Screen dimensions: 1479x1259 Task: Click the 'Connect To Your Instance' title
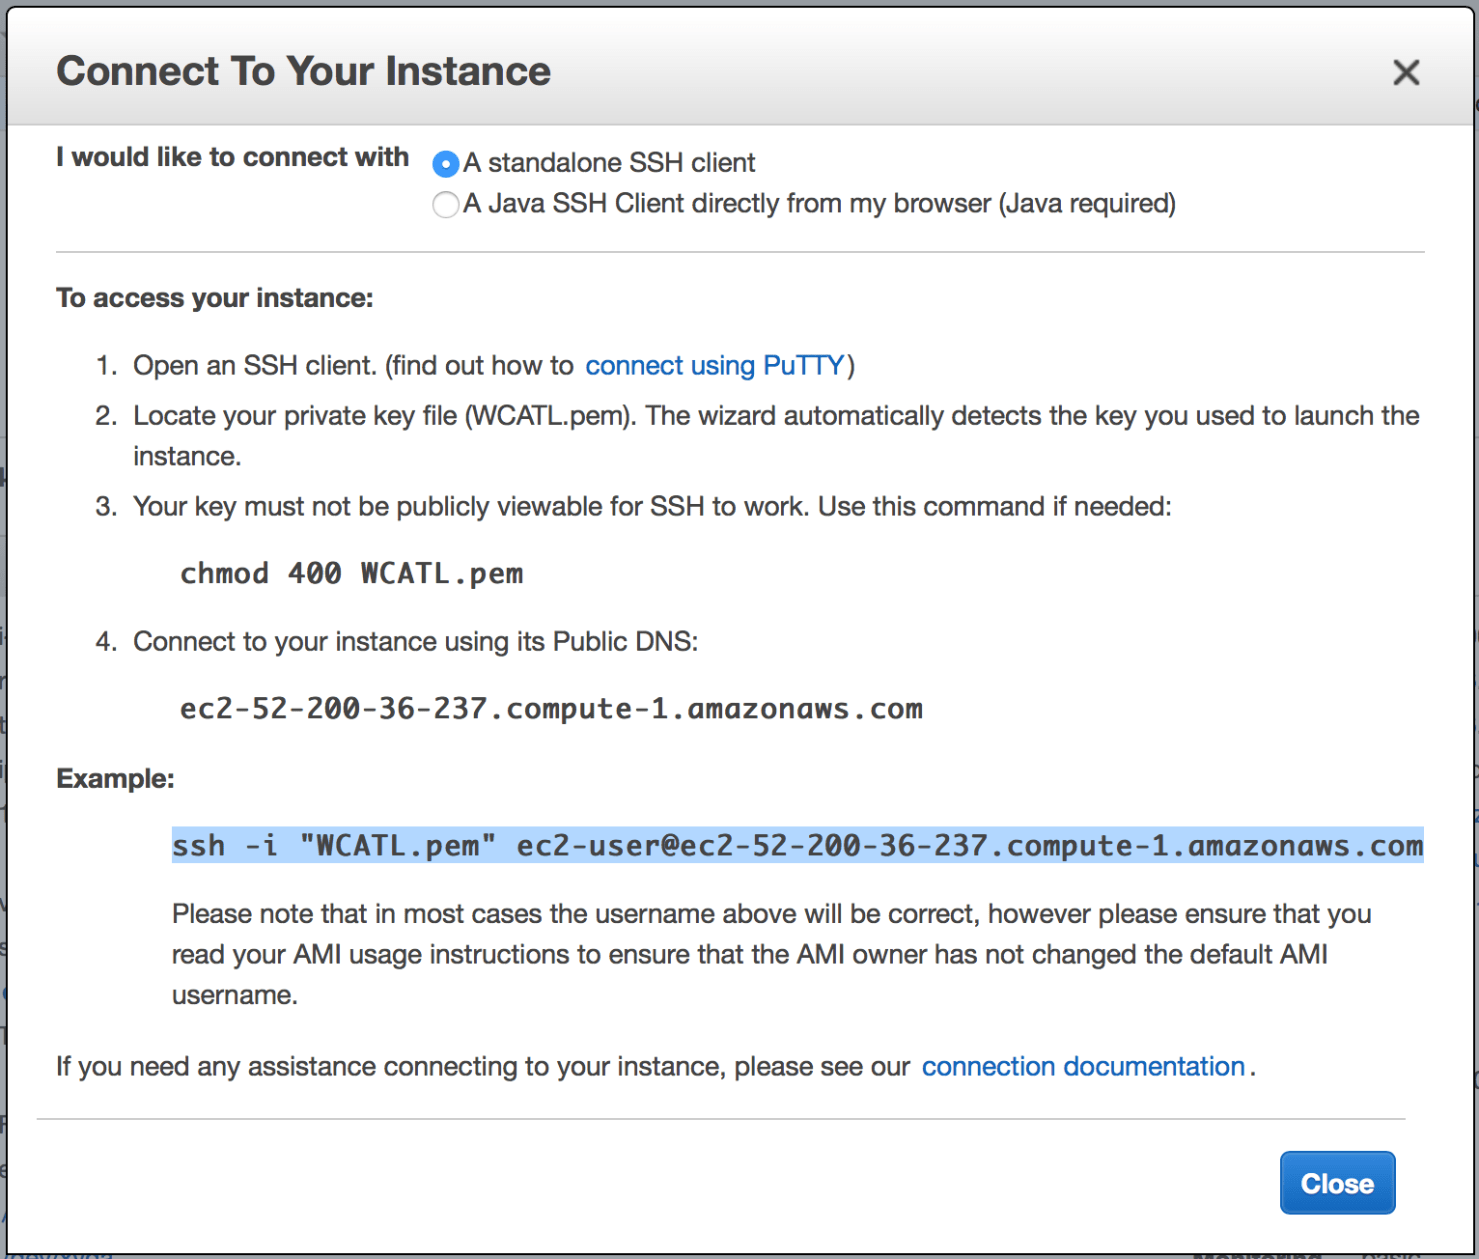303,72
